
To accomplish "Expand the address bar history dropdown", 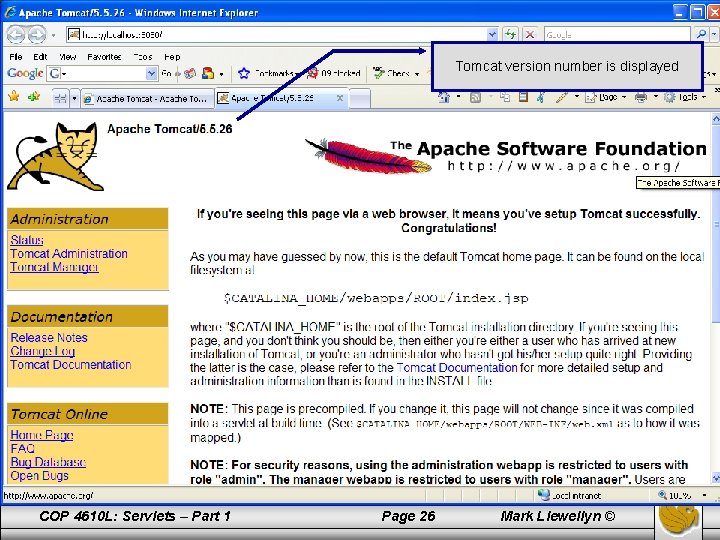I will pos(492,34).
